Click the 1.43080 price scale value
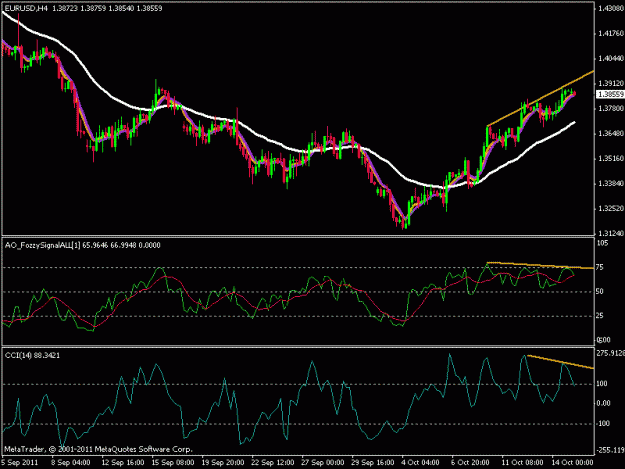This screenshot has height=469, width=625. pyautogui.click(x=611, y=8)
